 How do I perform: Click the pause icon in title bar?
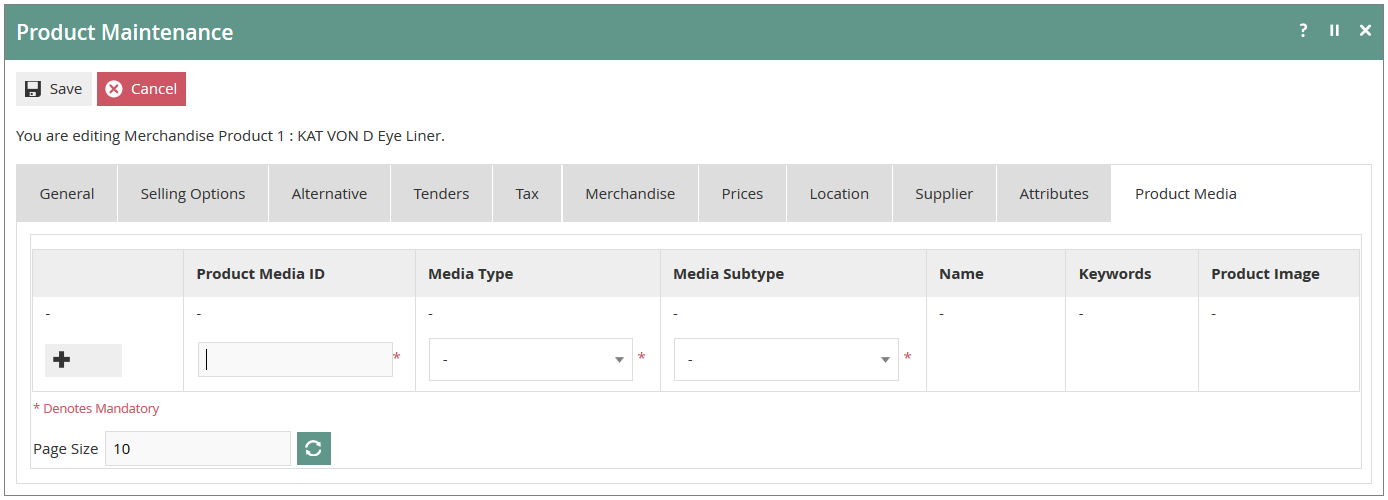click(1334, 31)
